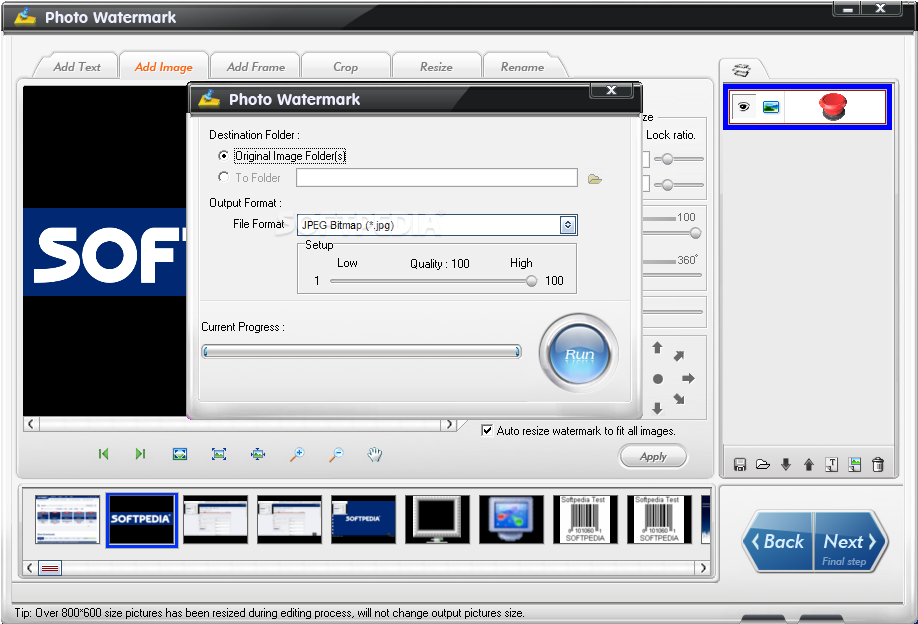Click the JPEG quality slider handle
This screenshot has width=918, height=624.
(532, 281)
